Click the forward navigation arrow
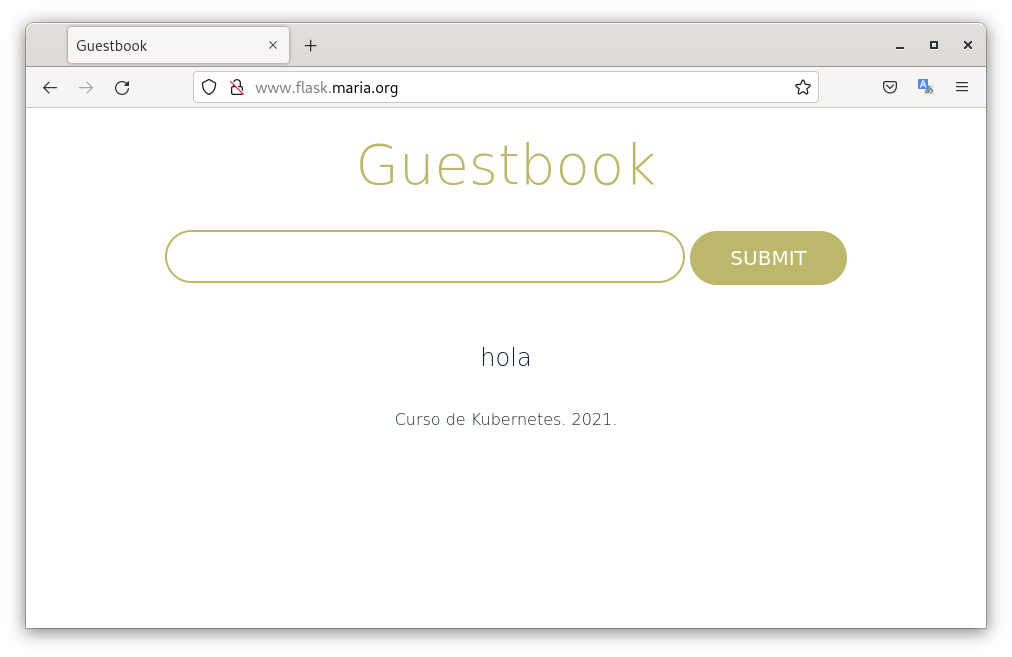1012x657 pixels. (86, 88)
